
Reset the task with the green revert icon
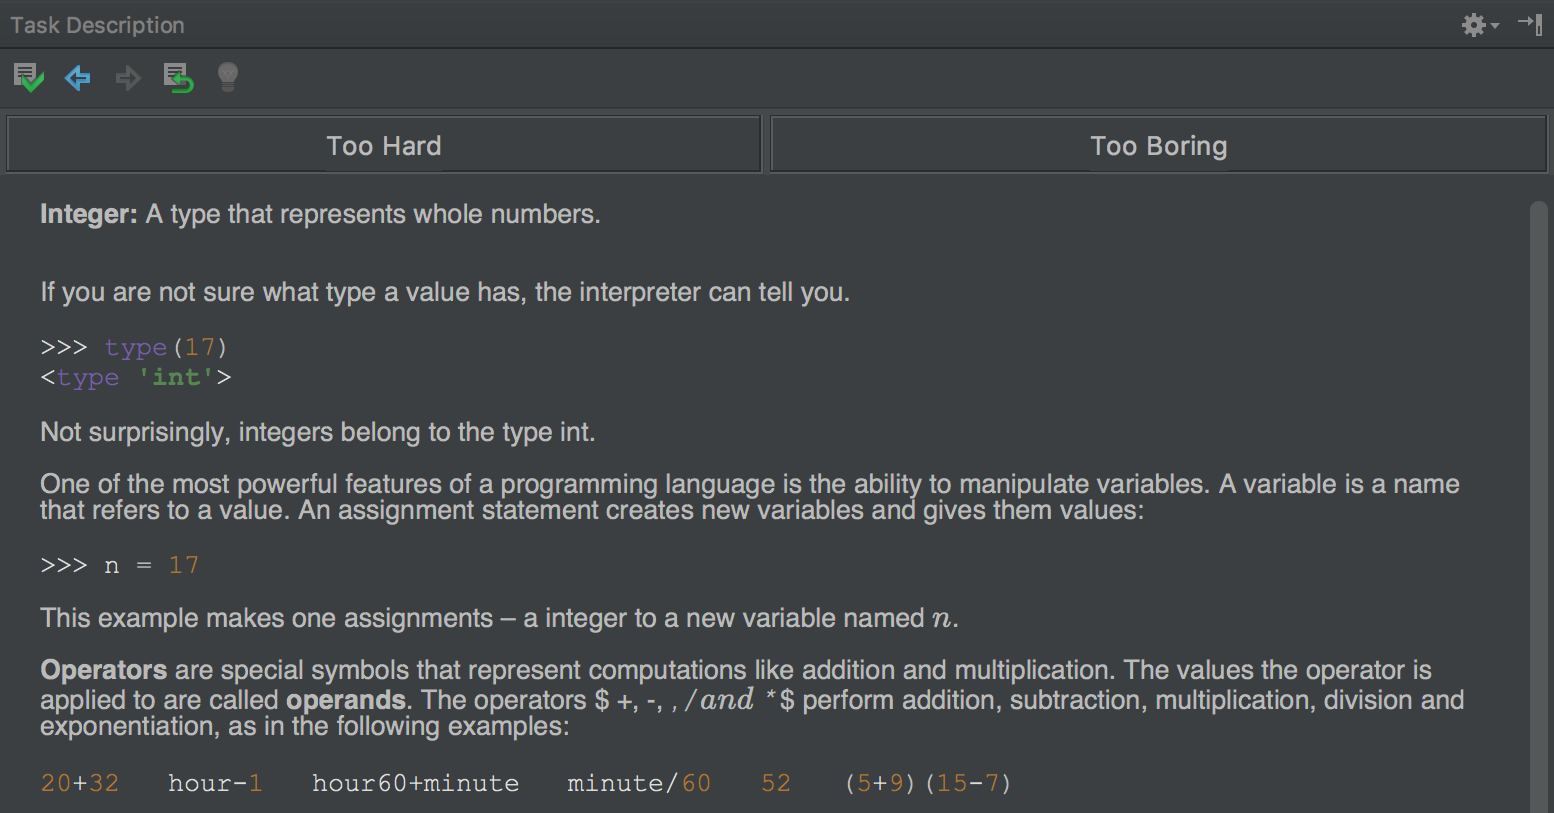click(178, 77)
